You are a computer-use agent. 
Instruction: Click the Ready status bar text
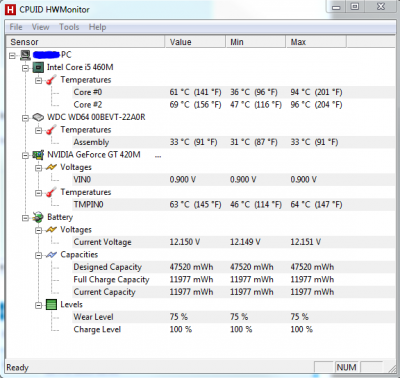point(18,368)
